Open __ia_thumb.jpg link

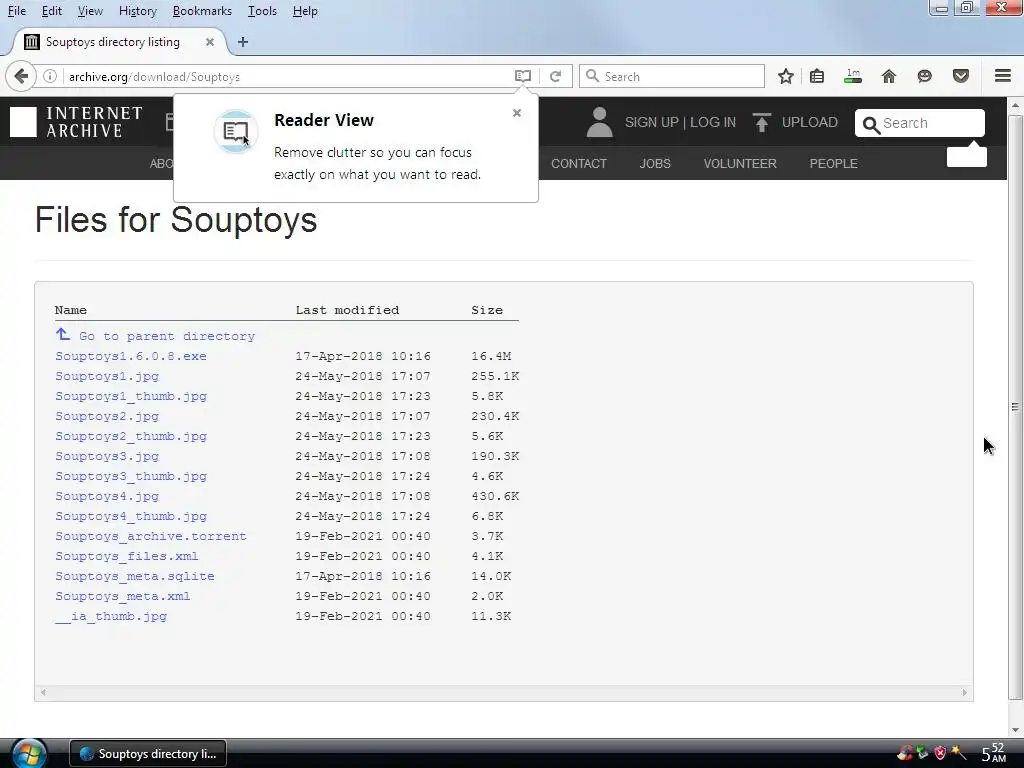click(x=111, y=616)
